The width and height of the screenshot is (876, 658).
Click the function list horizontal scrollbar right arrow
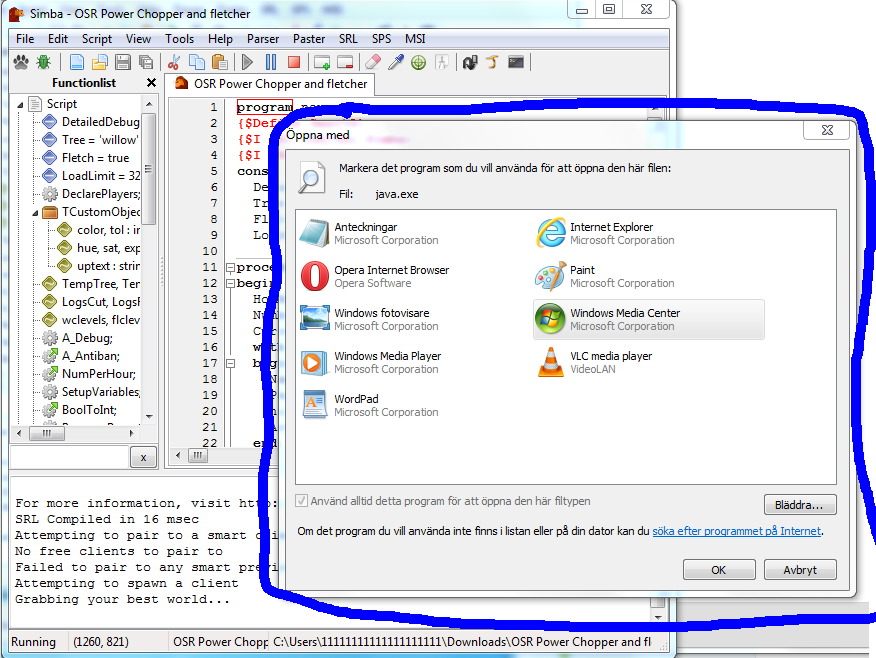131,433
